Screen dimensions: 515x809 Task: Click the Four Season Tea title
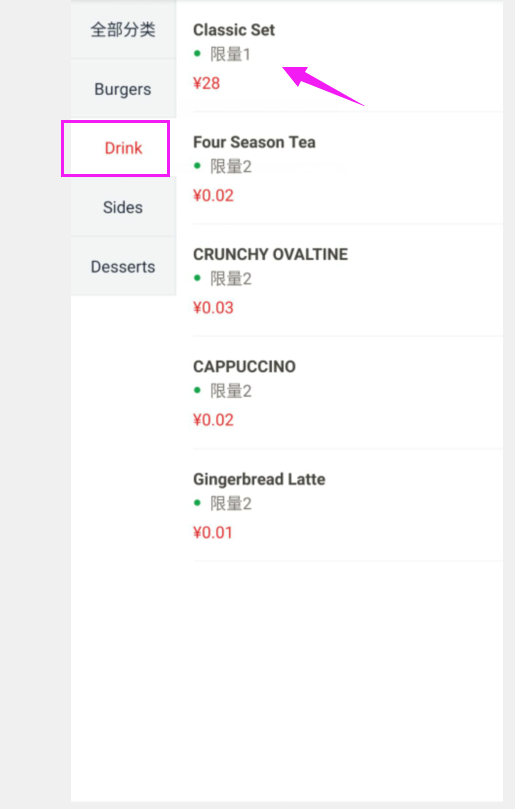pyautogui.click(x=254, y=142)
